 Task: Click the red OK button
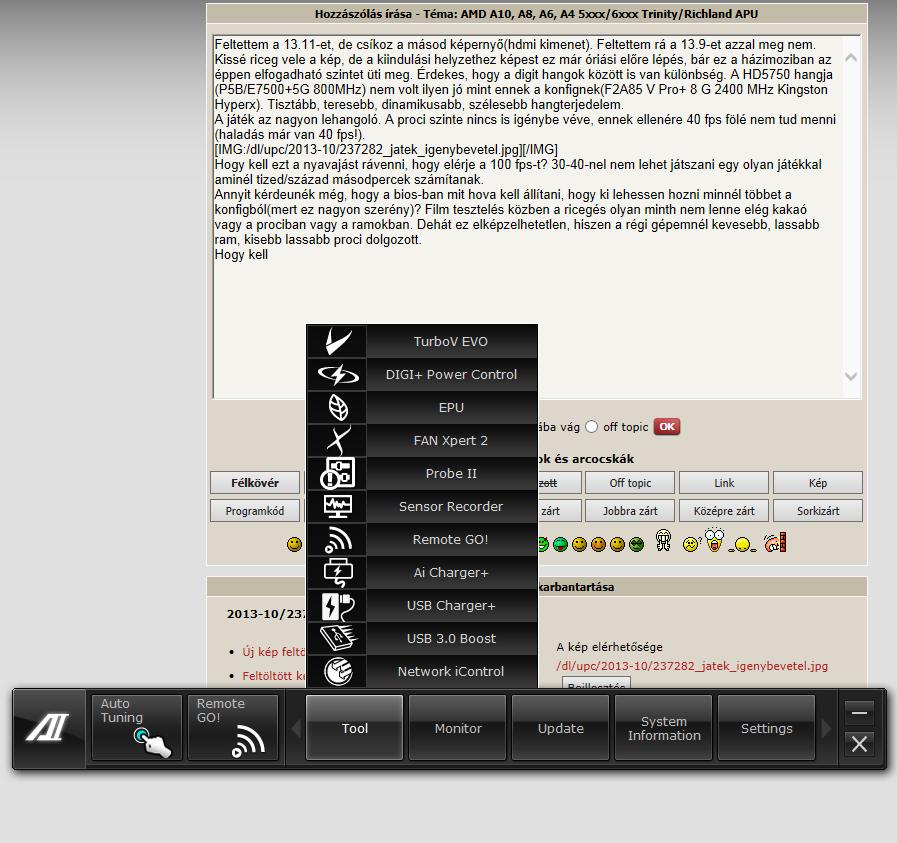tap(667, 427)
